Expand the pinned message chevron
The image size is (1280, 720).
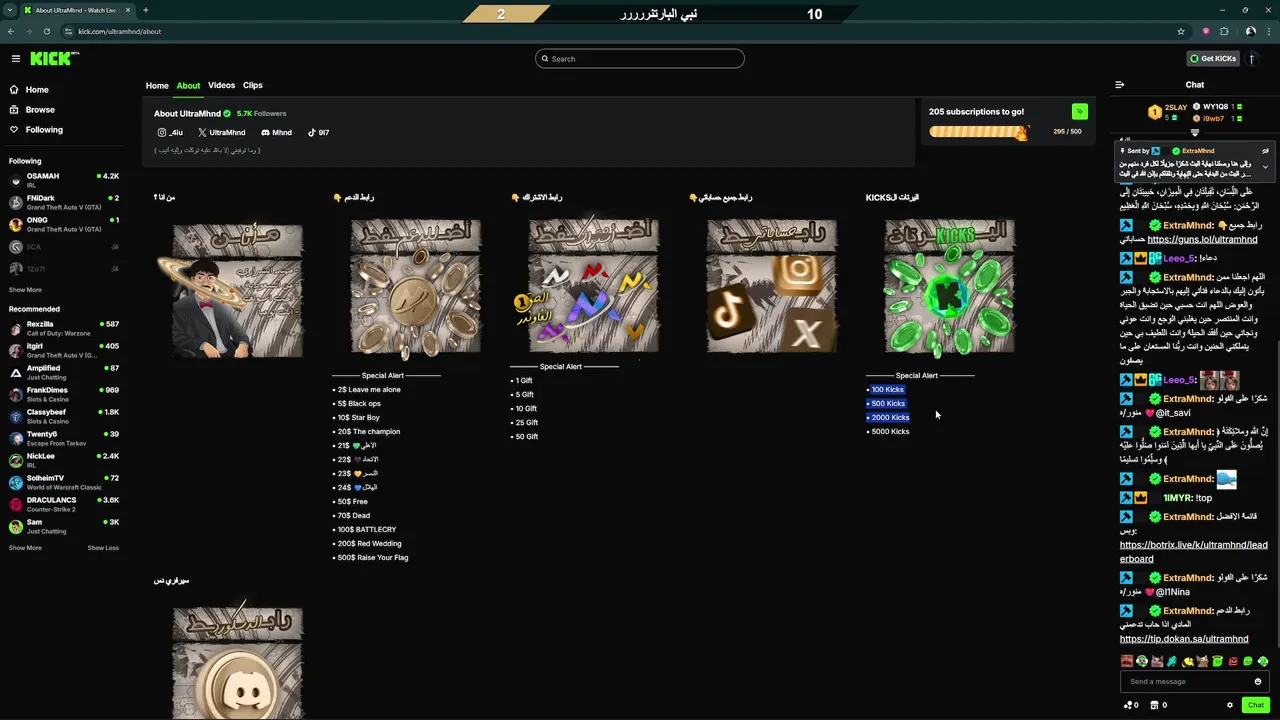click(x=1265, y=167)
